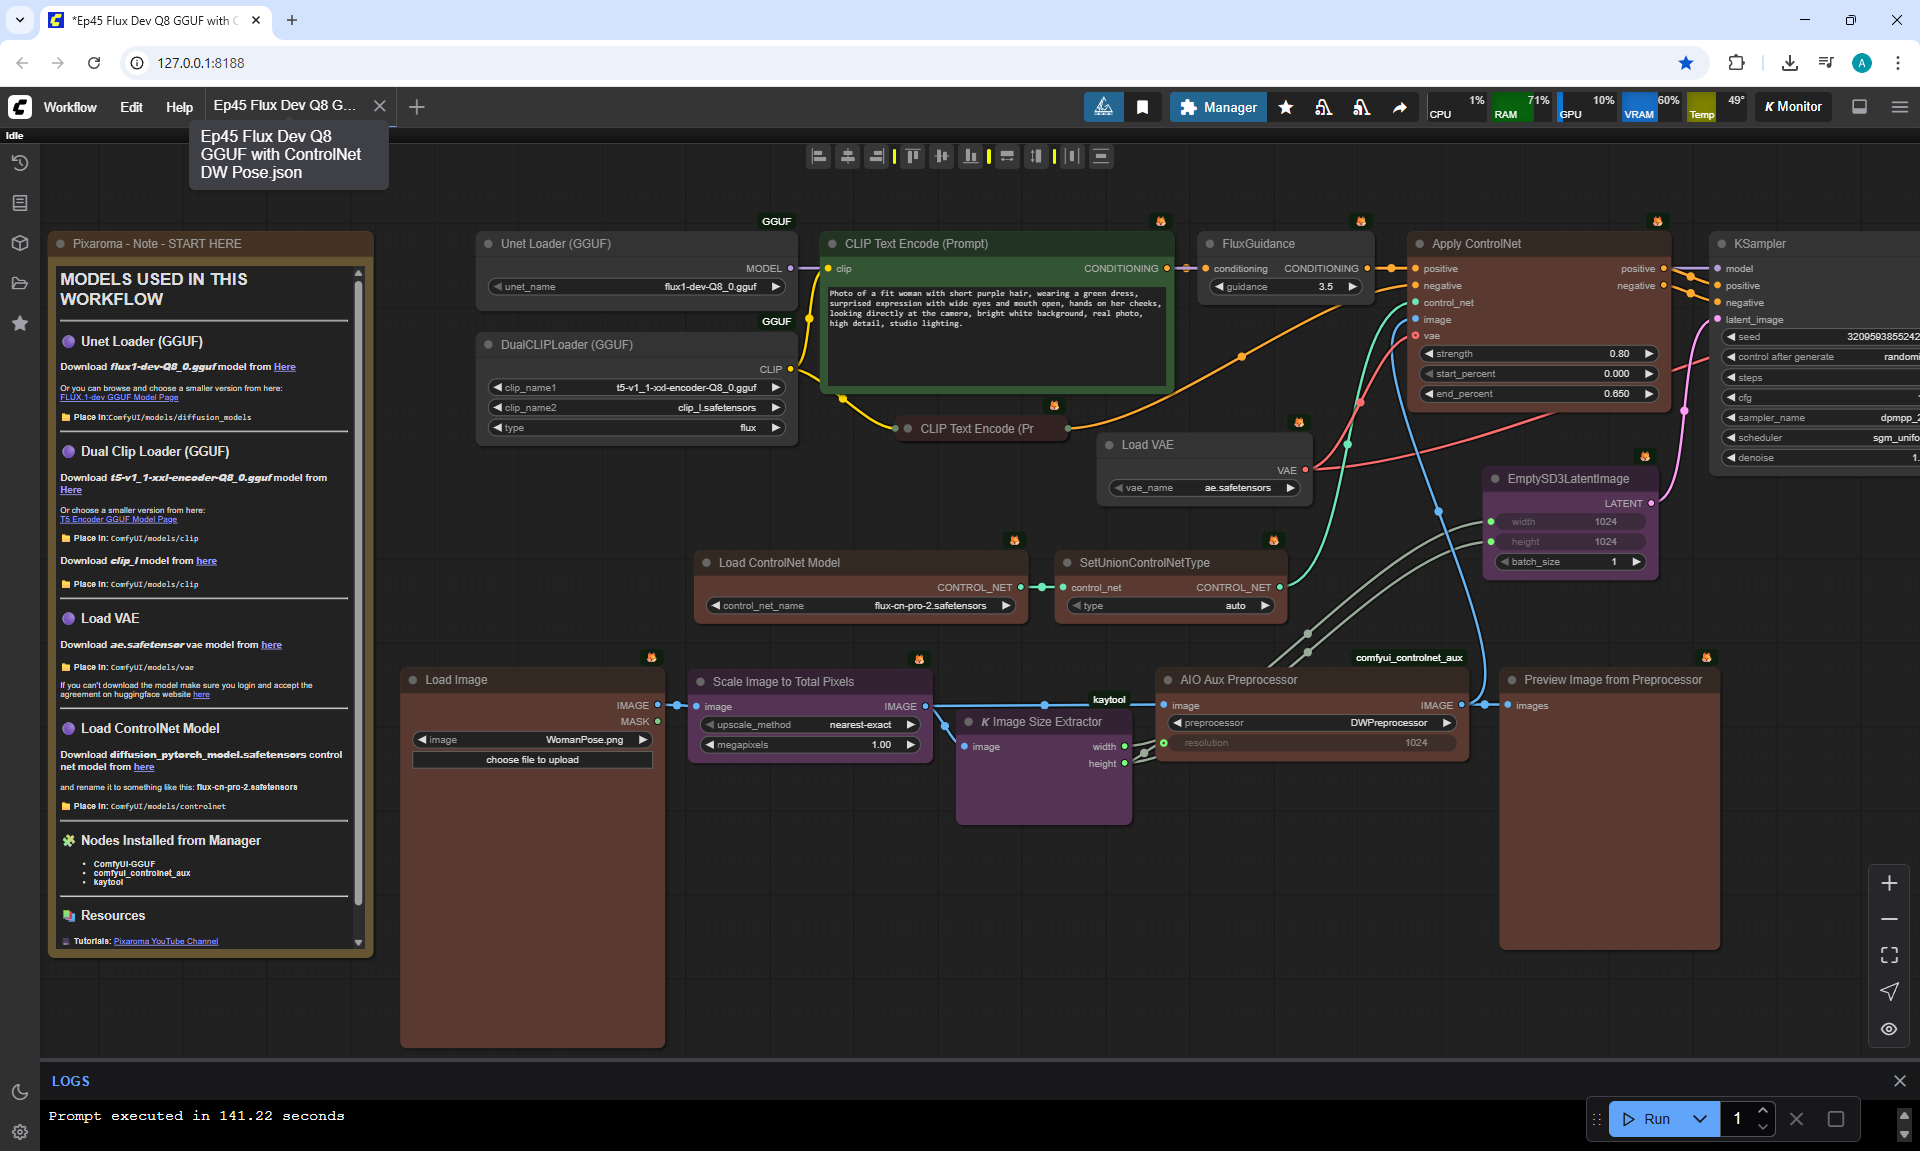Click the prompt text box
Image resolution: width=1920 pixels, height=1151 pixels.
coord(996,335)
